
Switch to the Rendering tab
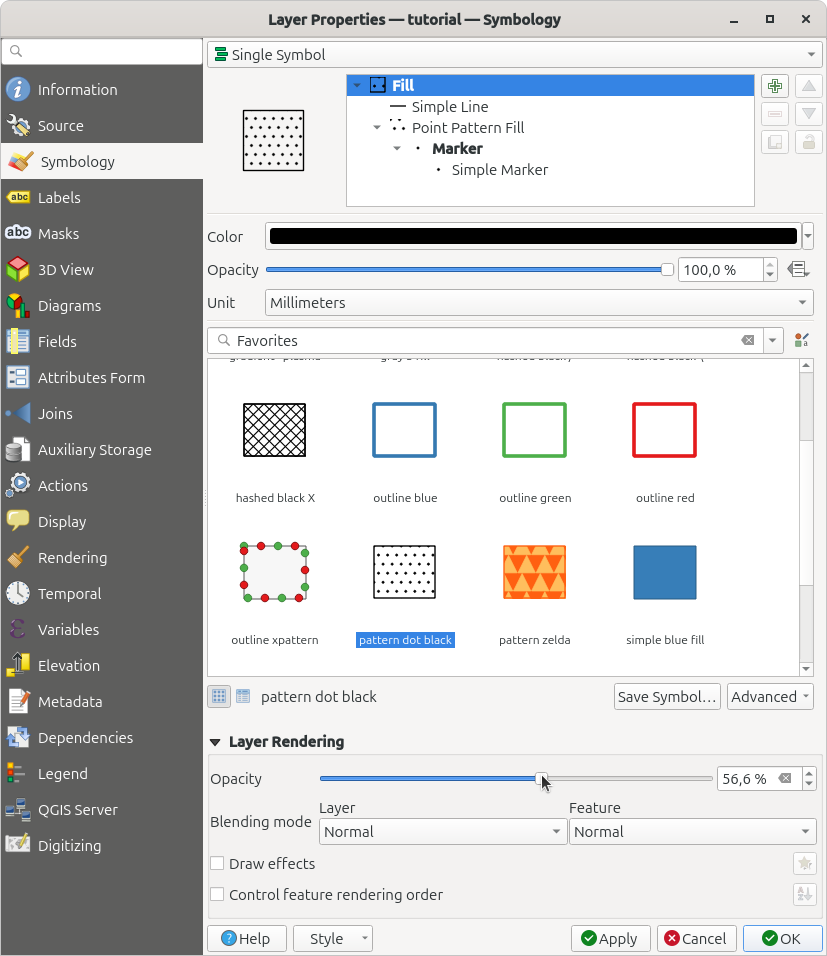(x=72, y=558)
